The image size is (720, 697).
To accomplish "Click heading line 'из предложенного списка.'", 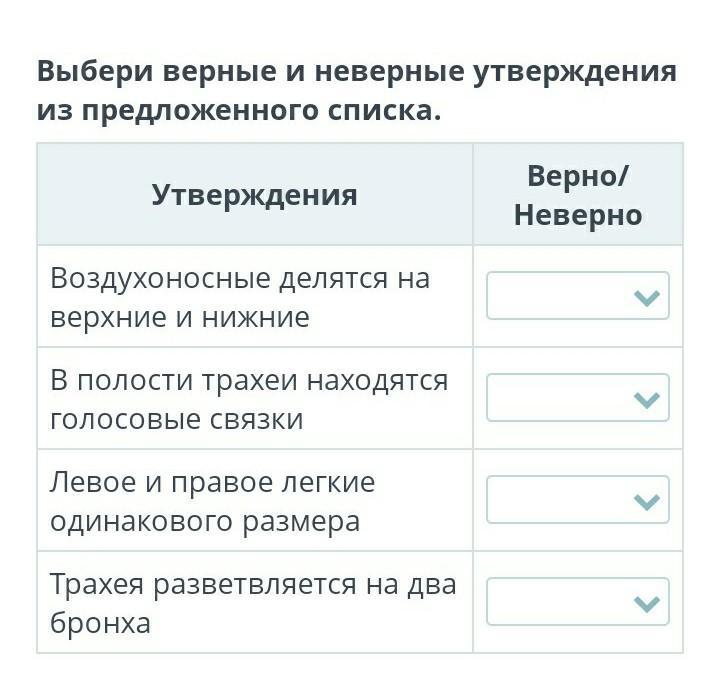I will [x=238, y=109].
